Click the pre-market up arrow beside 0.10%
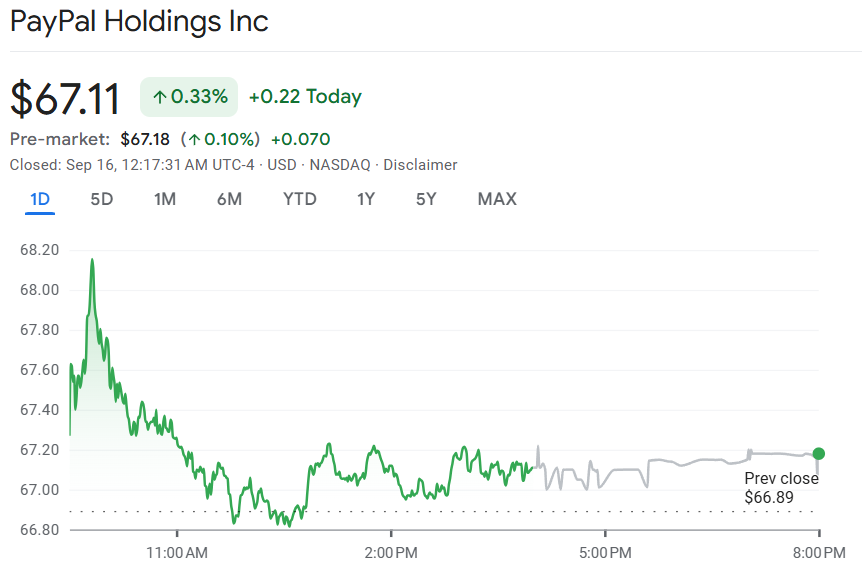 coord(195,139)
